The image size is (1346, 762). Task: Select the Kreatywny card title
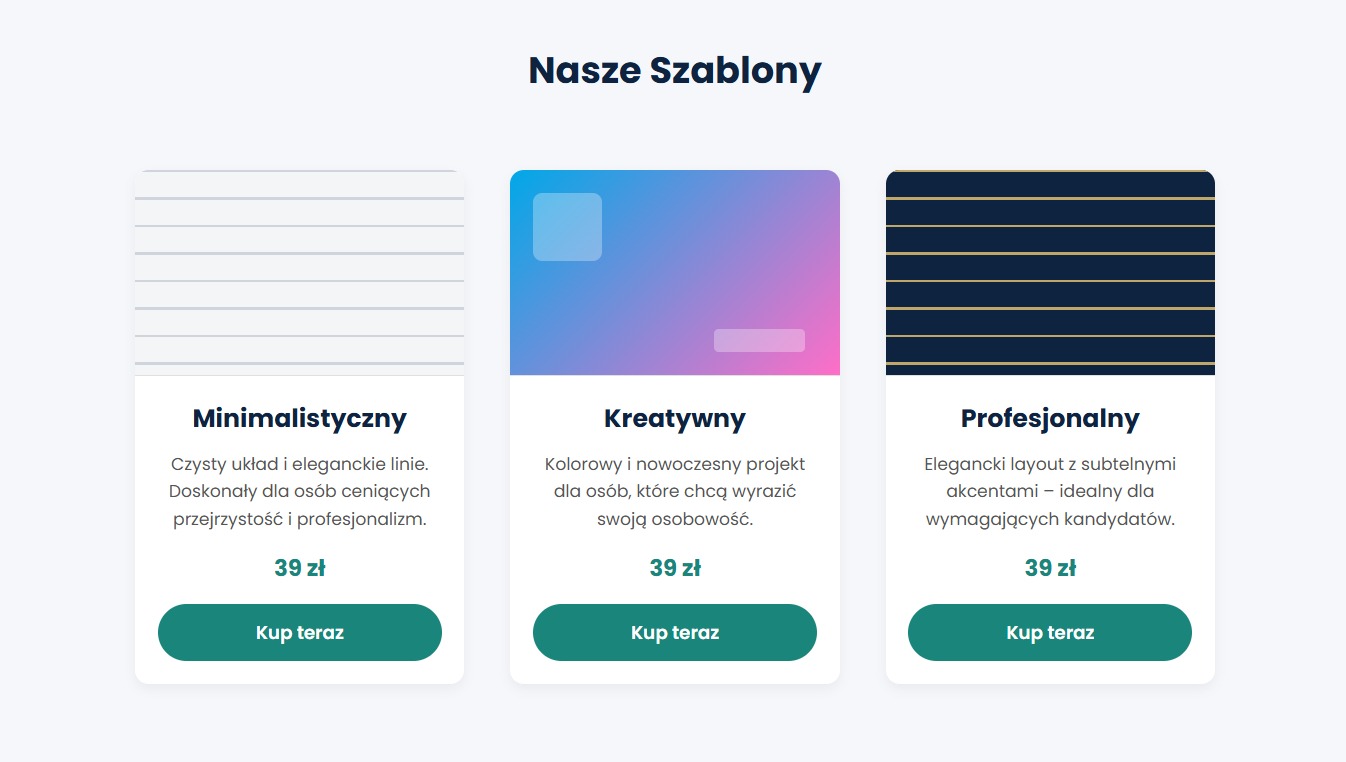click(674, 418)
